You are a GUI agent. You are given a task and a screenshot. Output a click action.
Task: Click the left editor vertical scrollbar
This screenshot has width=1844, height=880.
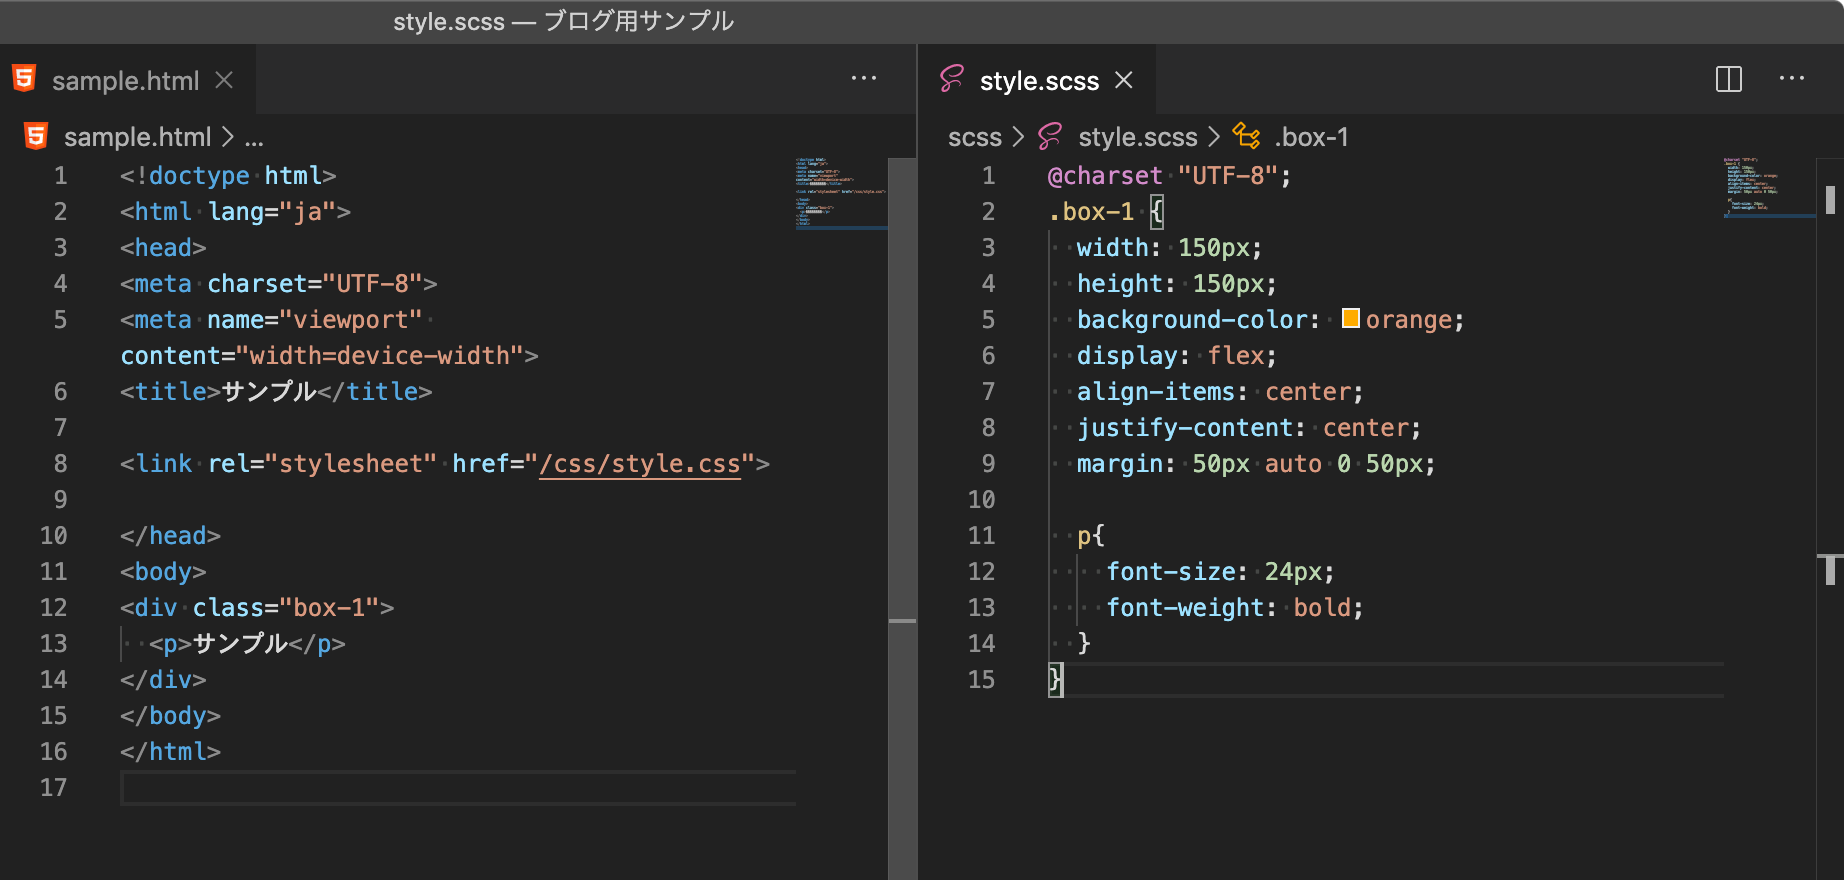coord(902,518)
